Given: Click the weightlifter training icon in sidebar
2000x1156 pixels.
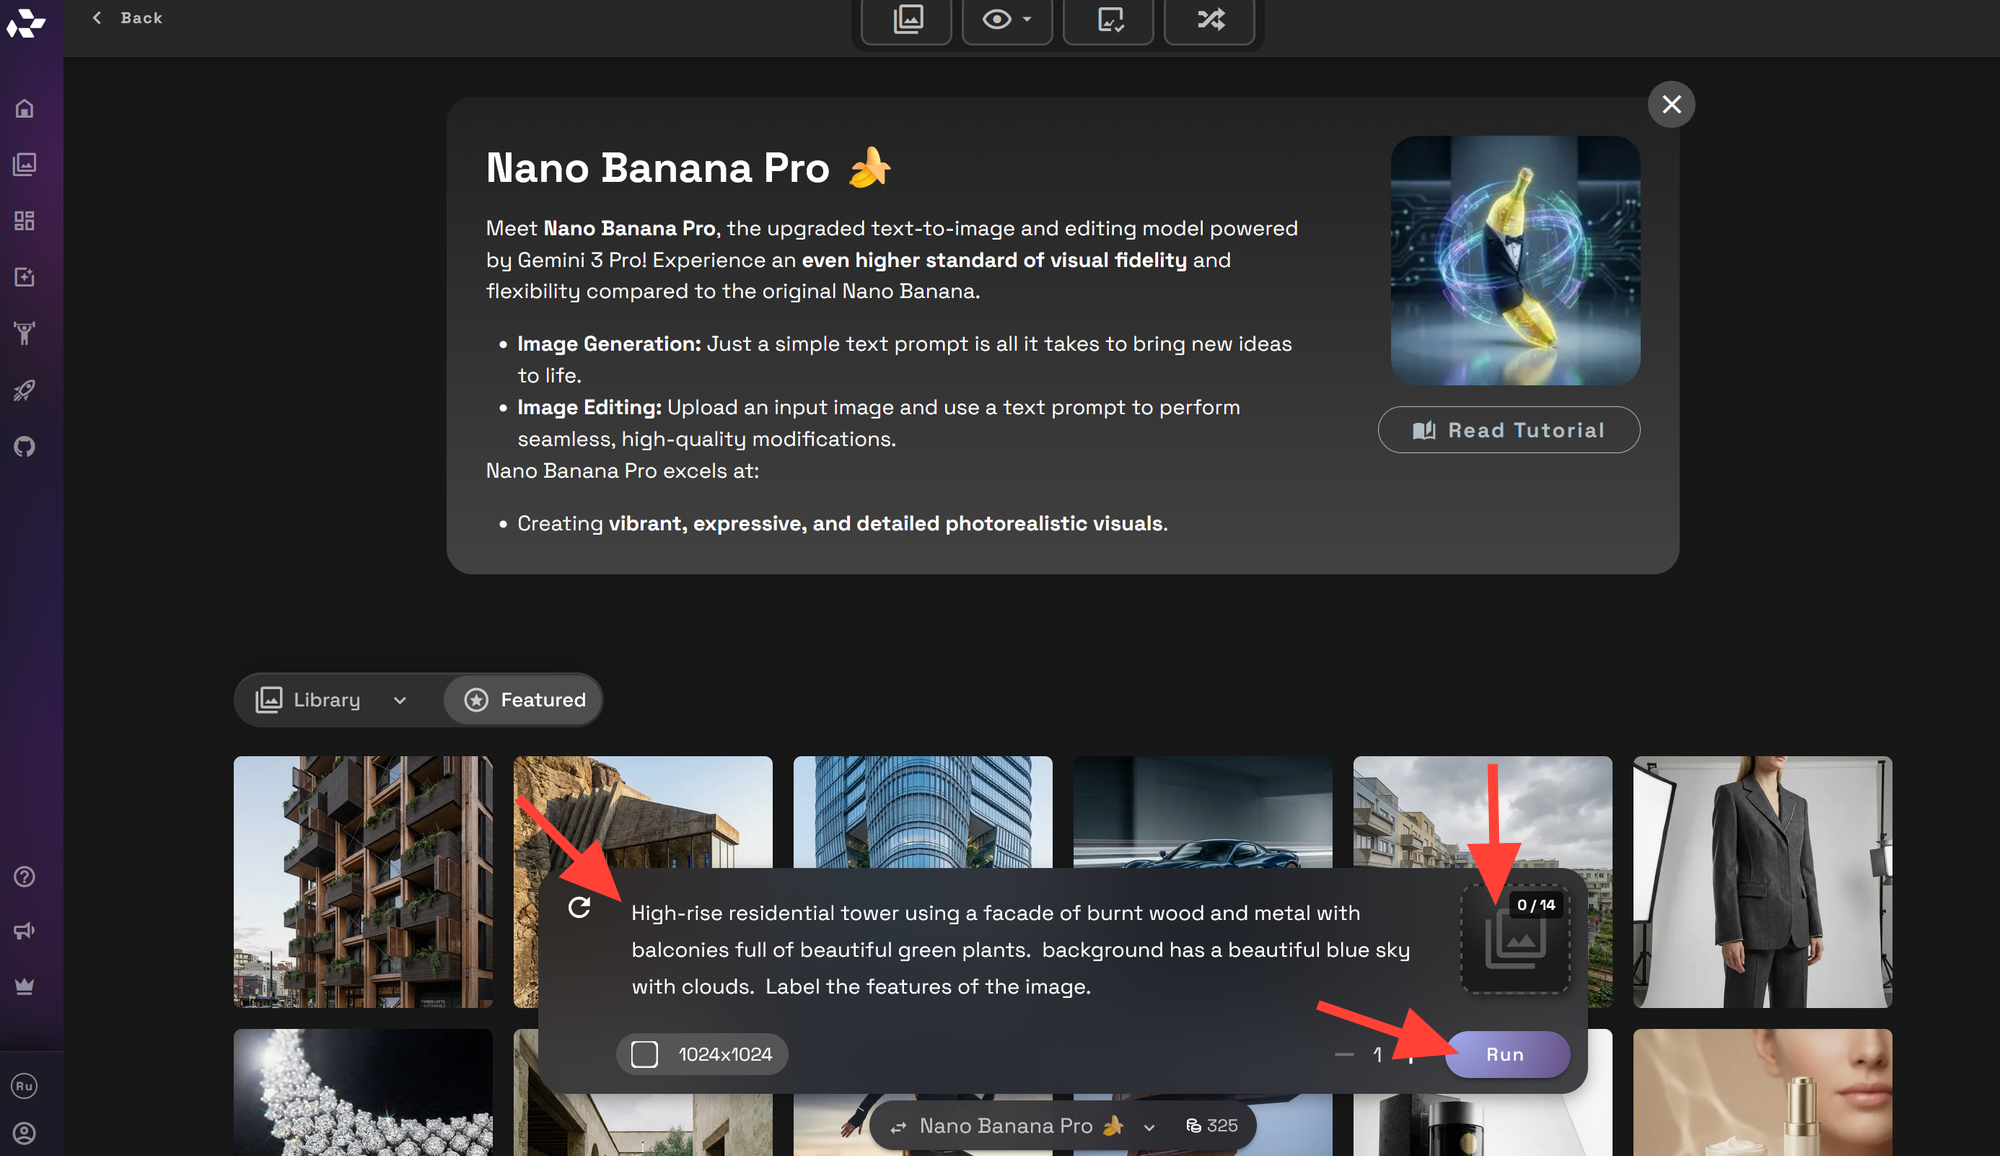Looking at the screenshot, I should (x=24, y=333).
